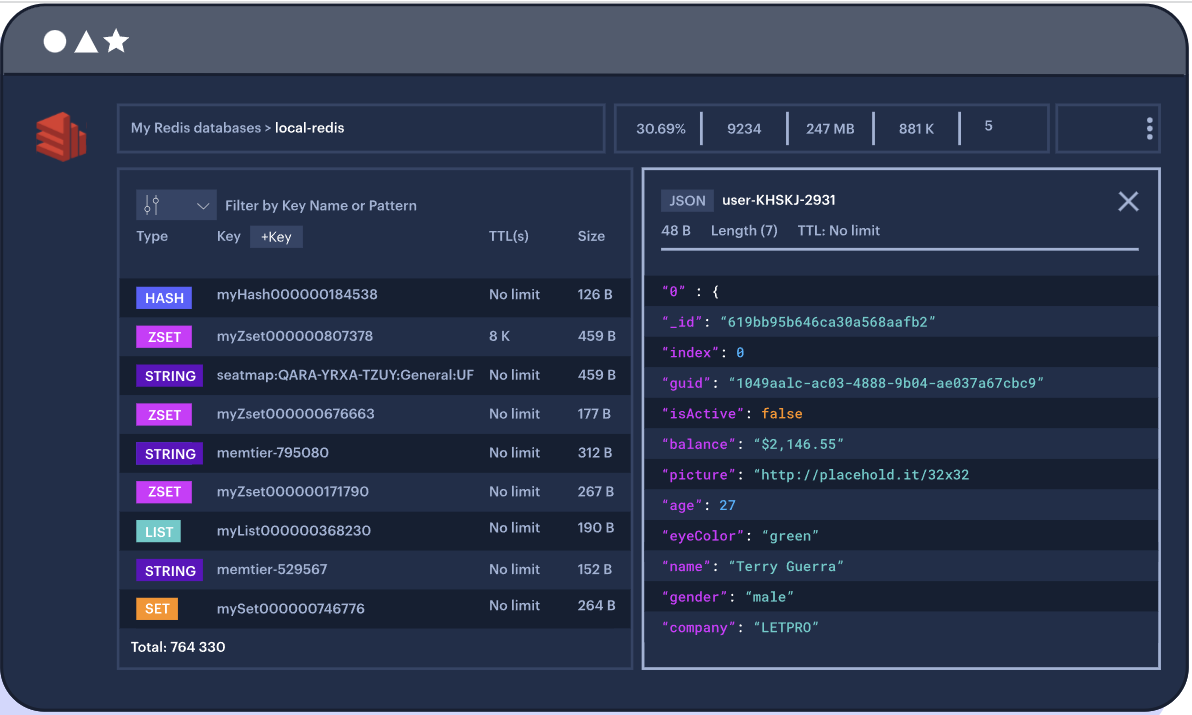Select the SET badge beside mySet000000746776

(157, 608)
